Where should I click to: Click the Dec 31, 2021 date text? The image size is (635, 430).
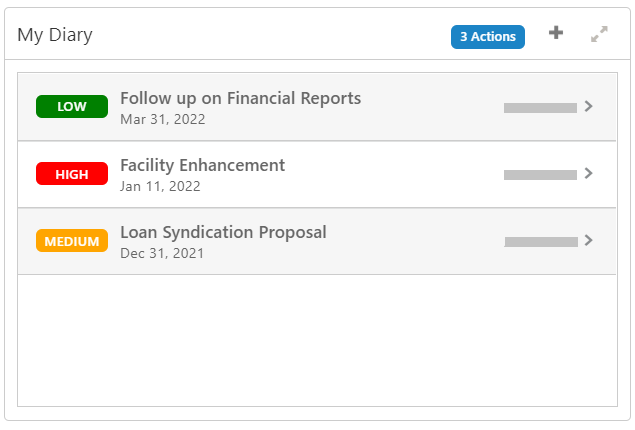(x=162, y=253)
